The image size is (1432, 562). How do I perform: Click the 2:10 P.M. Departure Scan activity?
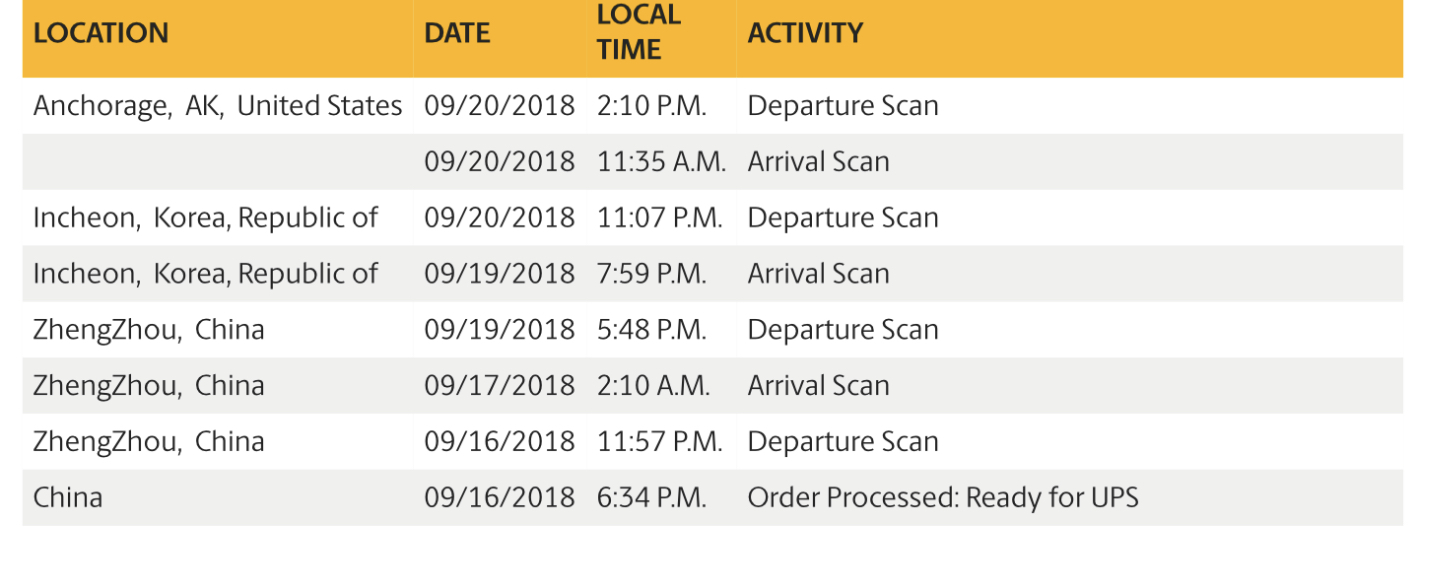point(842,106)
